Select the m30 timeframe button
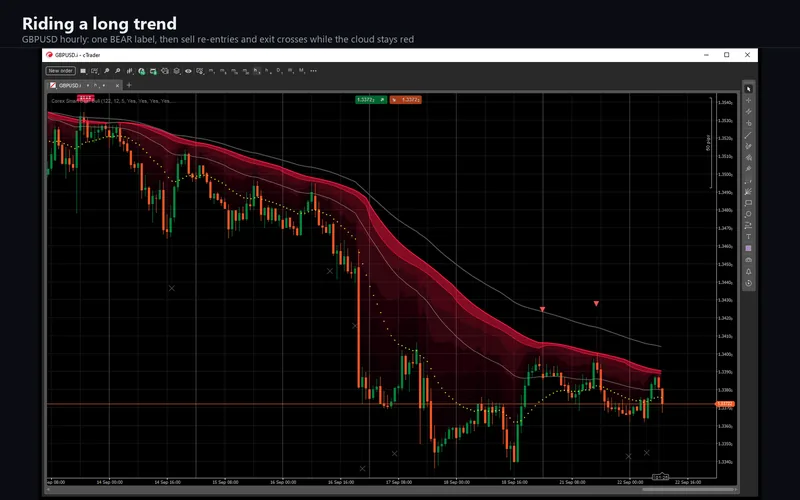 click(245, 71)
